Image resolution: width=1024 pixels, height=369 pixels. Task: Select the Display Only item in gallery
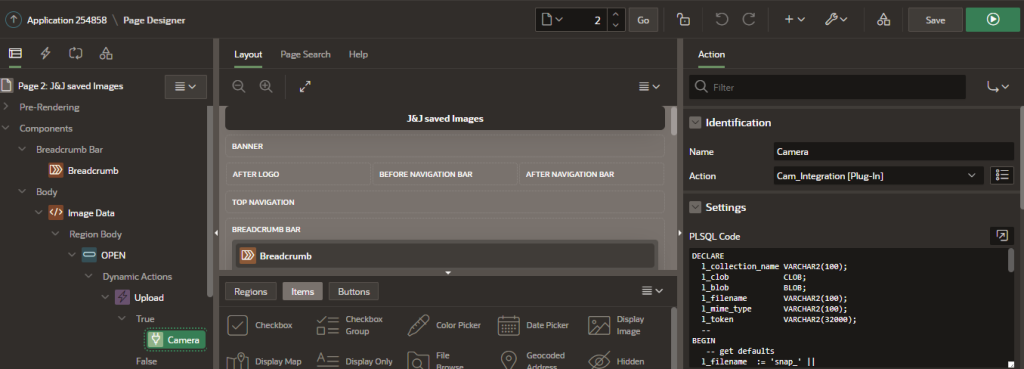click(x=355, y=361)
